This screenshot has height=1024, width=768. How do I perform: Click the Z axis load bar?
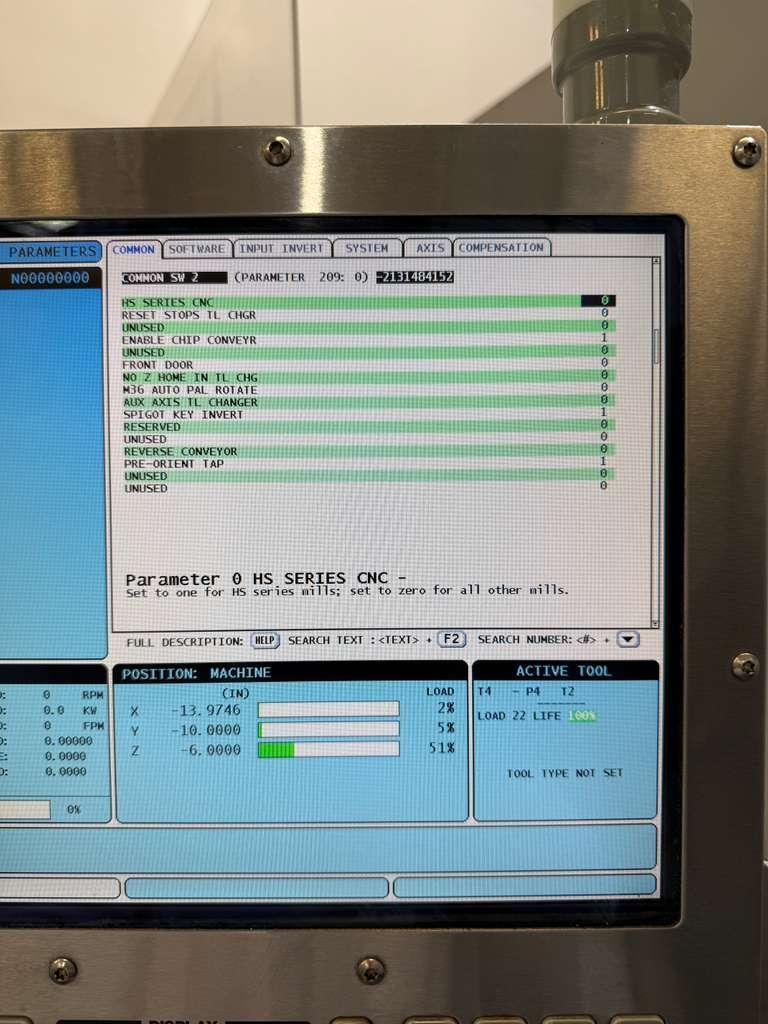point(328,749)
